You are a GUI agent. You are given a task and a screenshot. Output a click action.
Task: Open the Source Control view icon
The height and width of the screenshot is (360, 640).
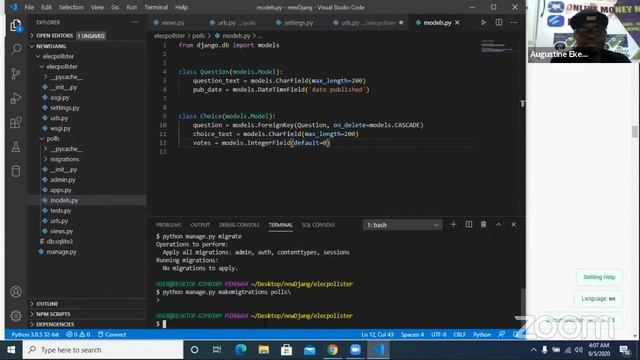click(16, 74)
